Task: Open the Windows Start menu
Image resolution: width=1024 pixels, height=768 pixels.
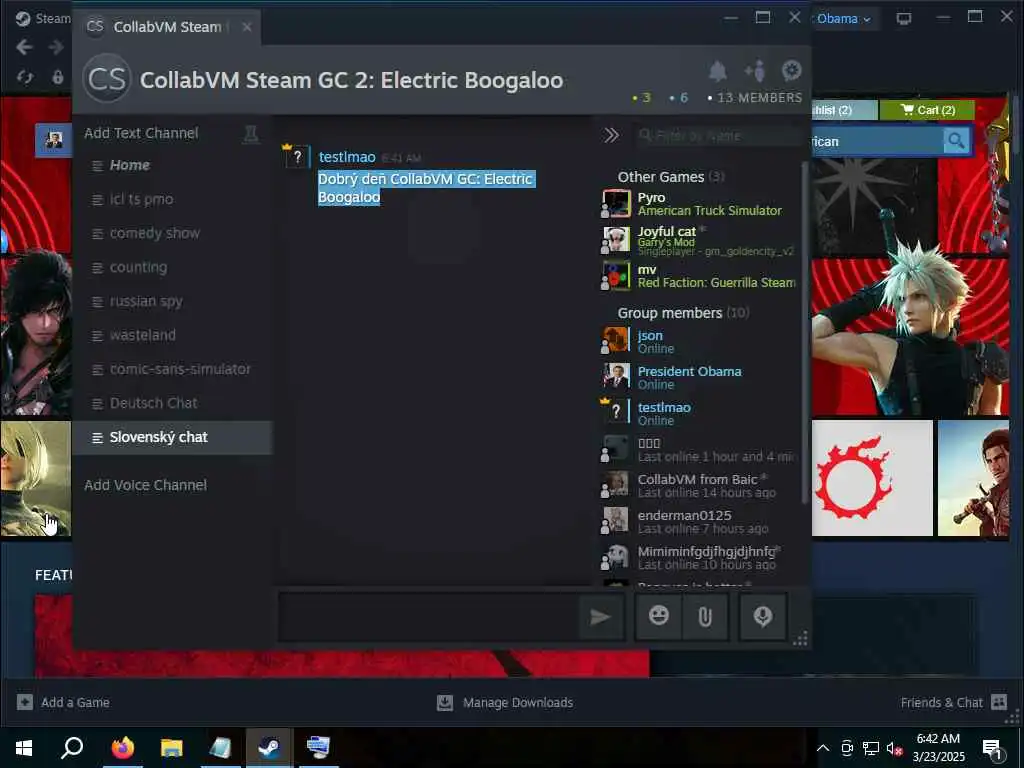Action: tap(24, 748)
